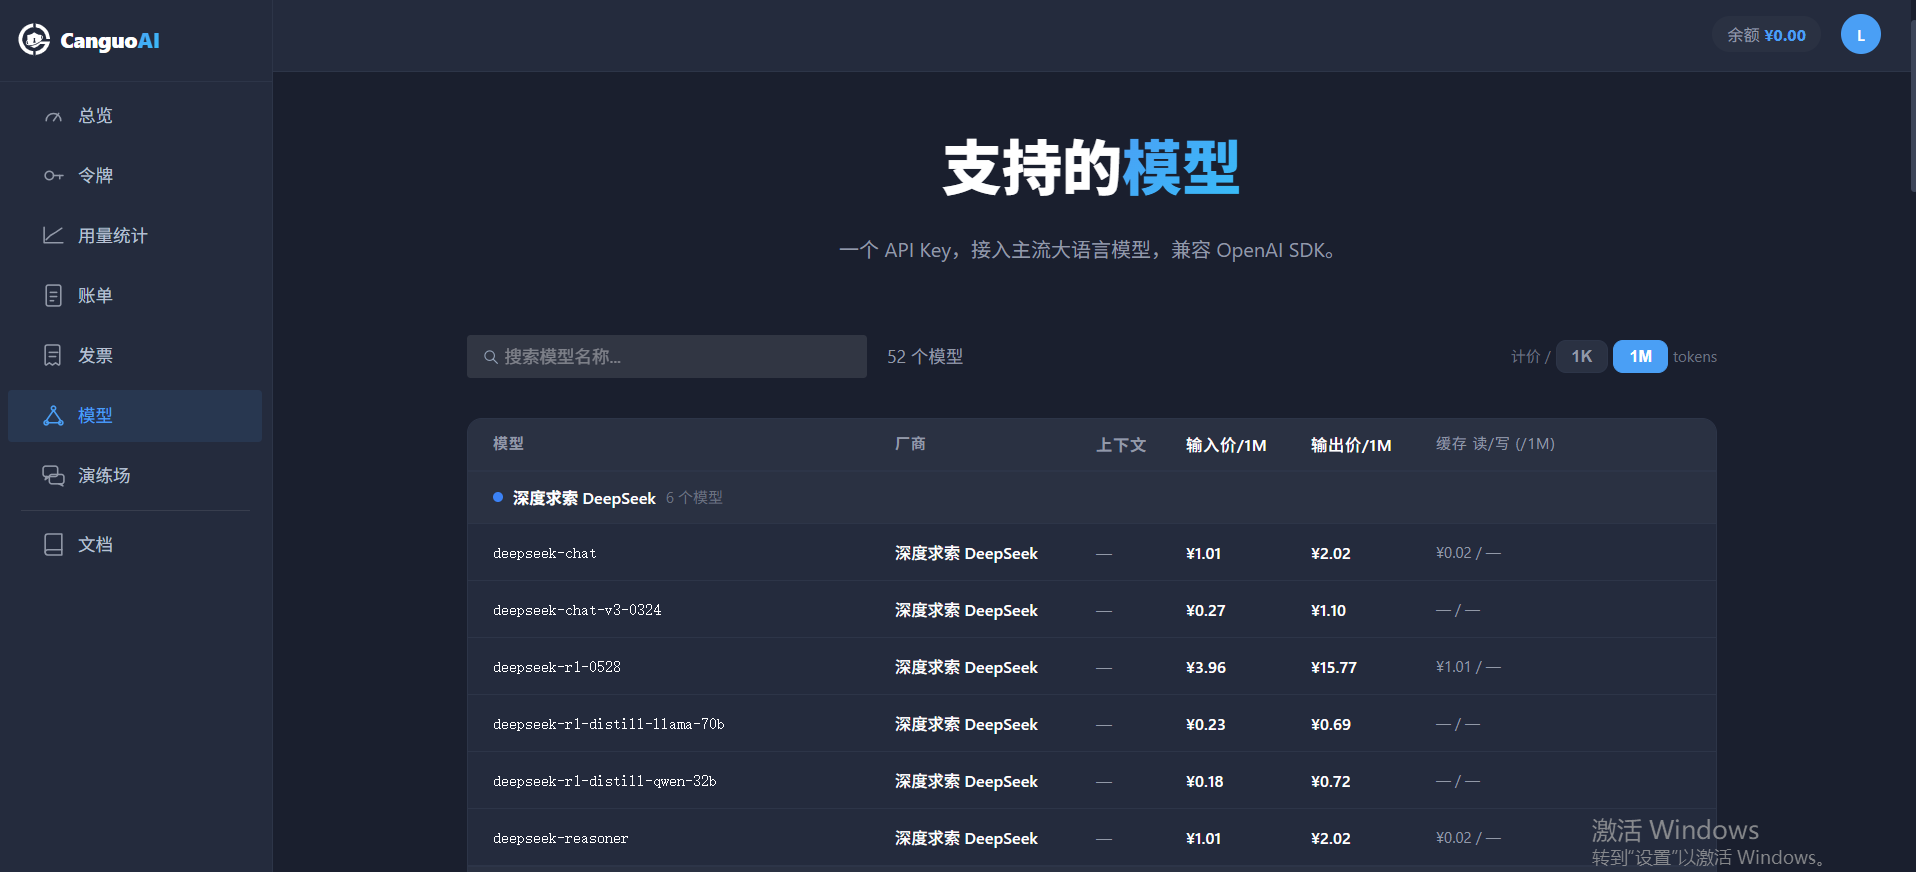Click model name deepseek-r1-distill-qwen-32b
Image resolution: width=1916 pixels, height=872 pixels.
(x=605, y=781)
